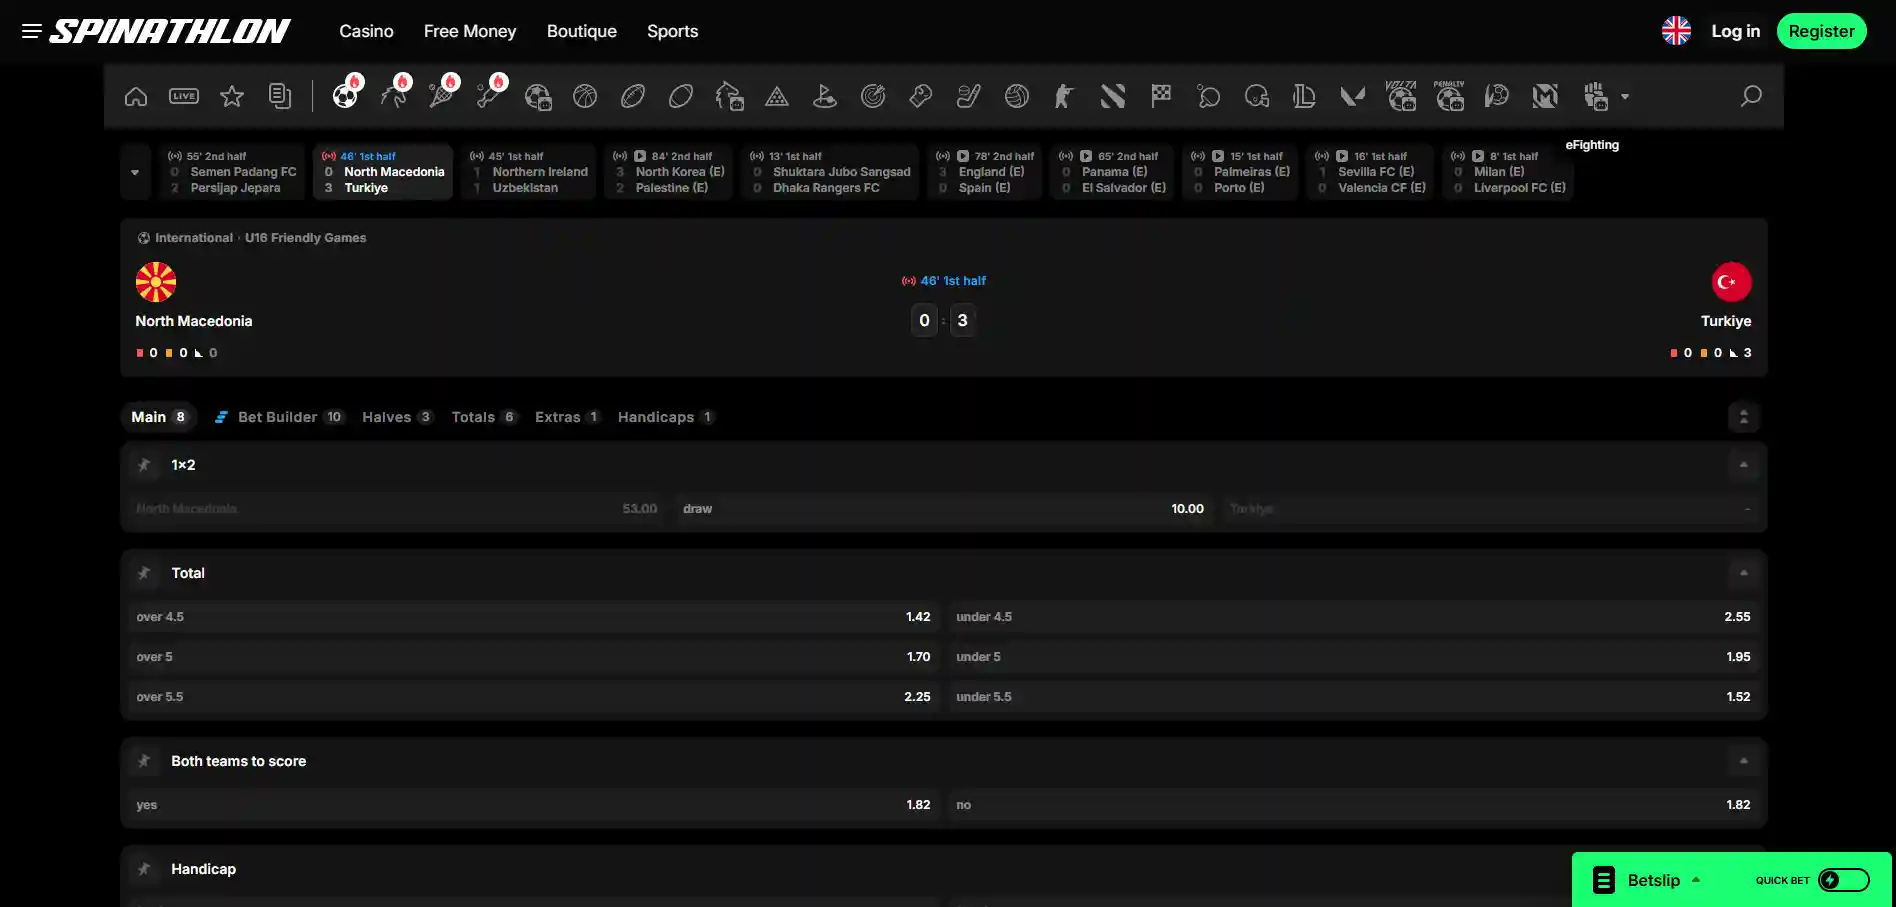This screenshot has height=907, width=1896.
Task: Open the Northern Ireland vs Uzbekistan live card
Action: (x=529, y=172)
